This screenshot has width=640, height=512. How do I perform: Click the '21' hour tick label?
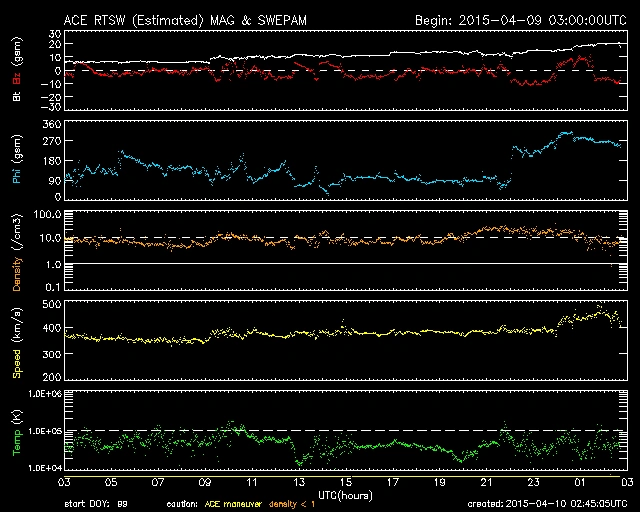click(487, 483)
